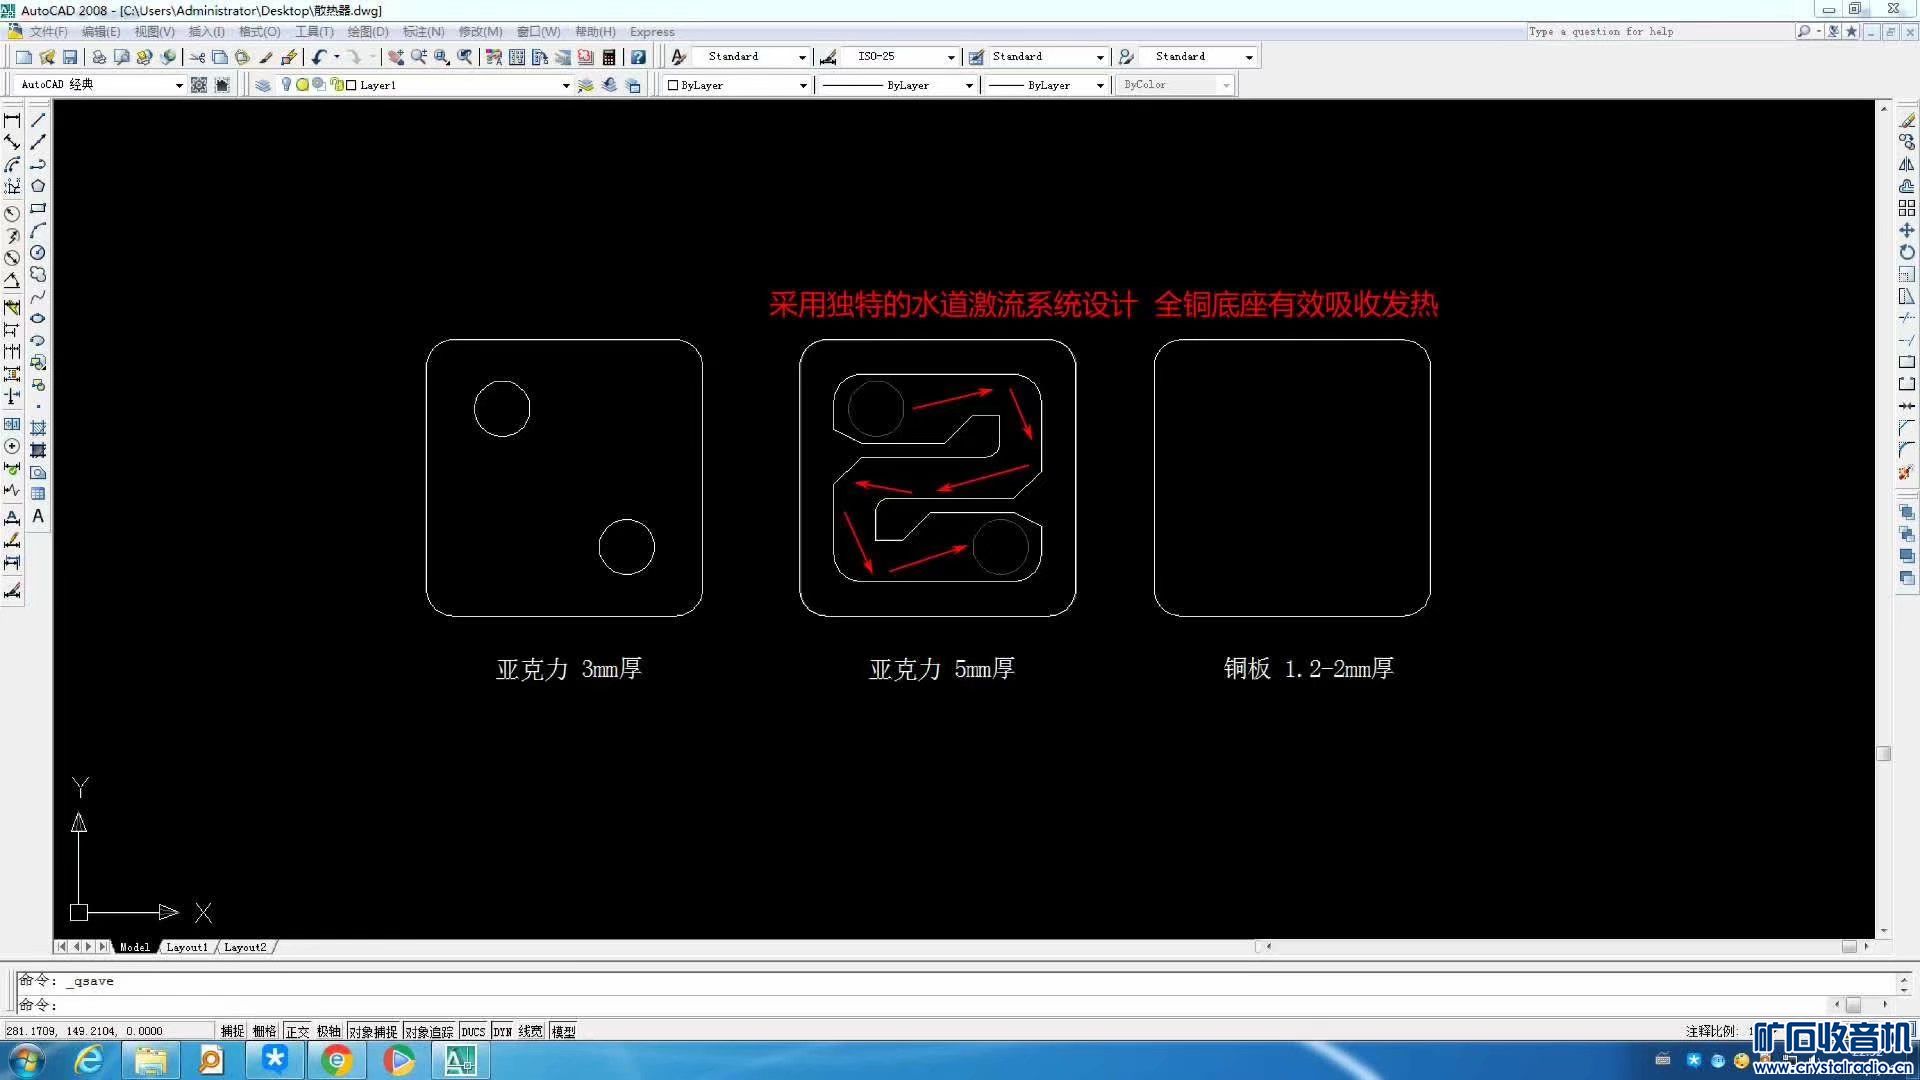This screenshot has width=1920, height=1080.
Task: Switch to the Layout1 tab
Action: [x=187, y=947]
